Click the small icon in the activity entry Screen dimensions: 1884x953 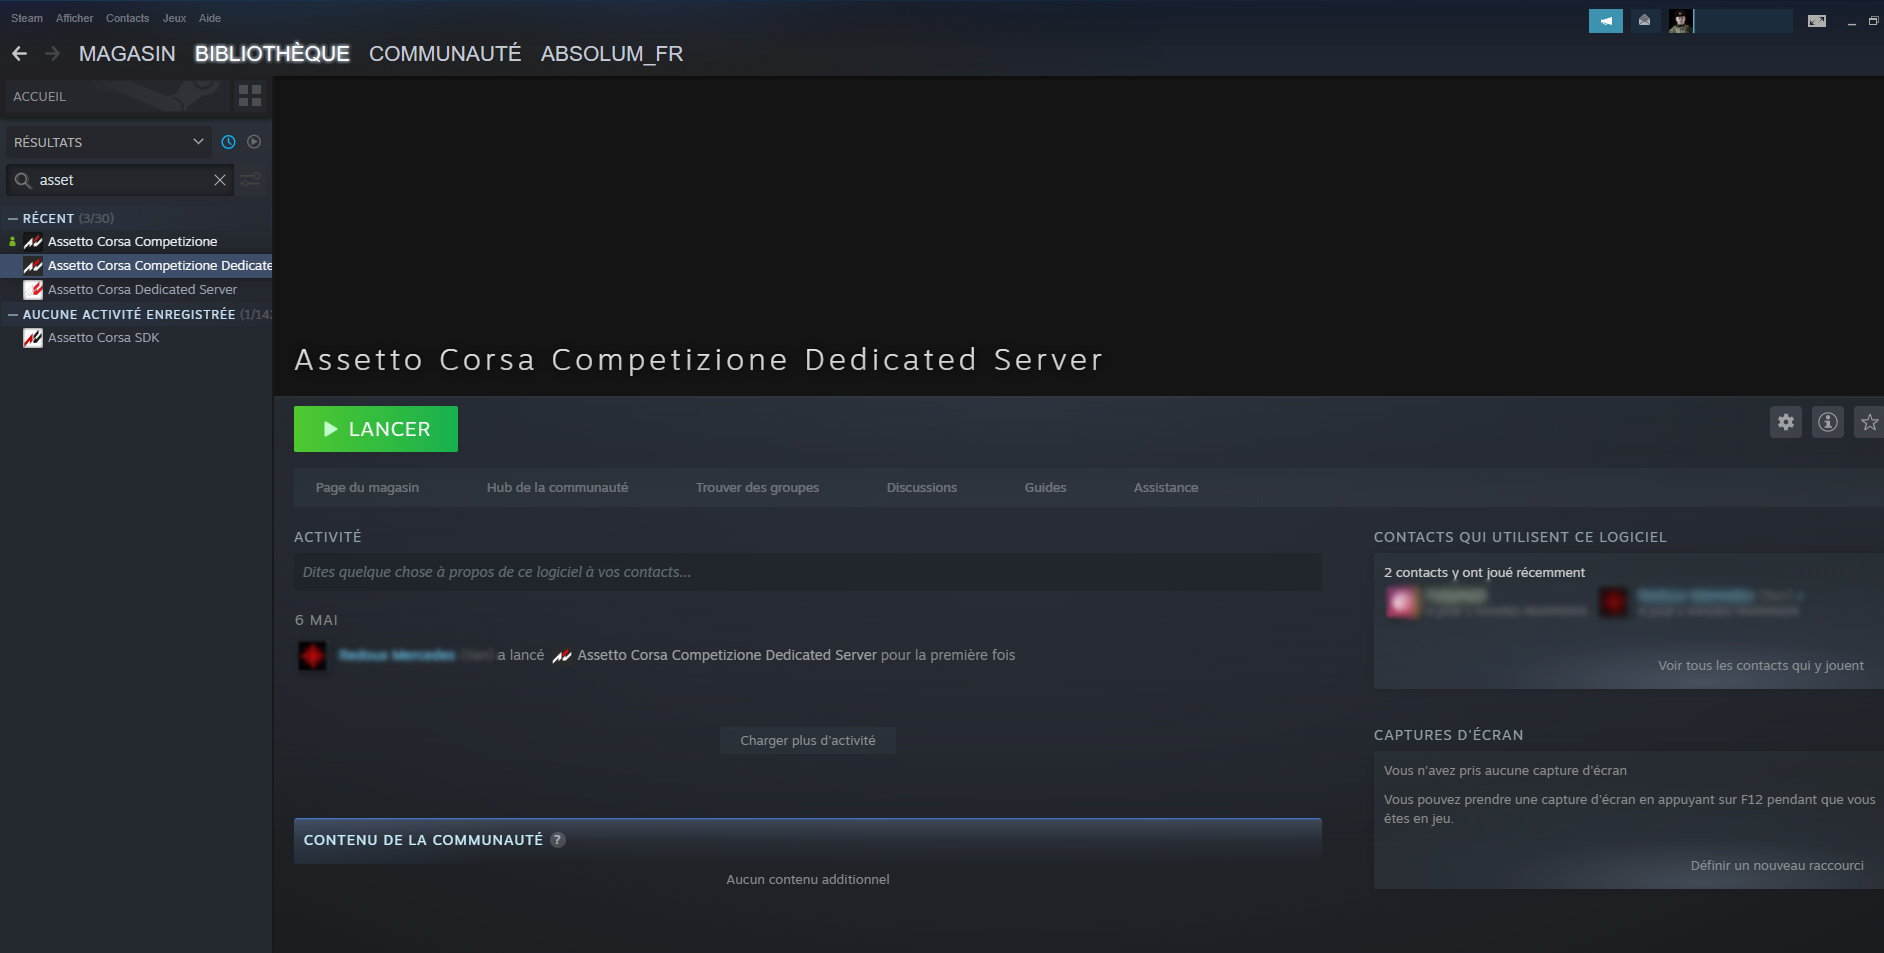click(562, 656)
